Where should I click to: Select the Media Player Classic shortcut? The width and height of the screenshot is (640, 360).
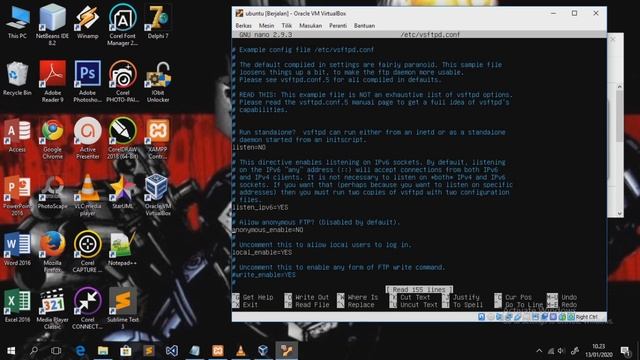coord(52,309)
